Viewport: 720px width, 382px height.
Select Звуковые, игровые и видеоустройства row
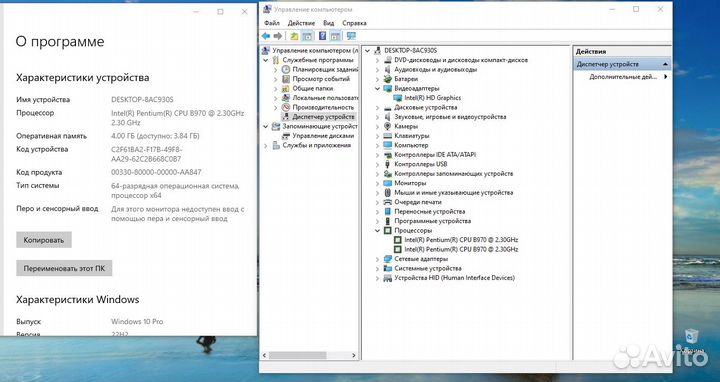coord(450,117)
